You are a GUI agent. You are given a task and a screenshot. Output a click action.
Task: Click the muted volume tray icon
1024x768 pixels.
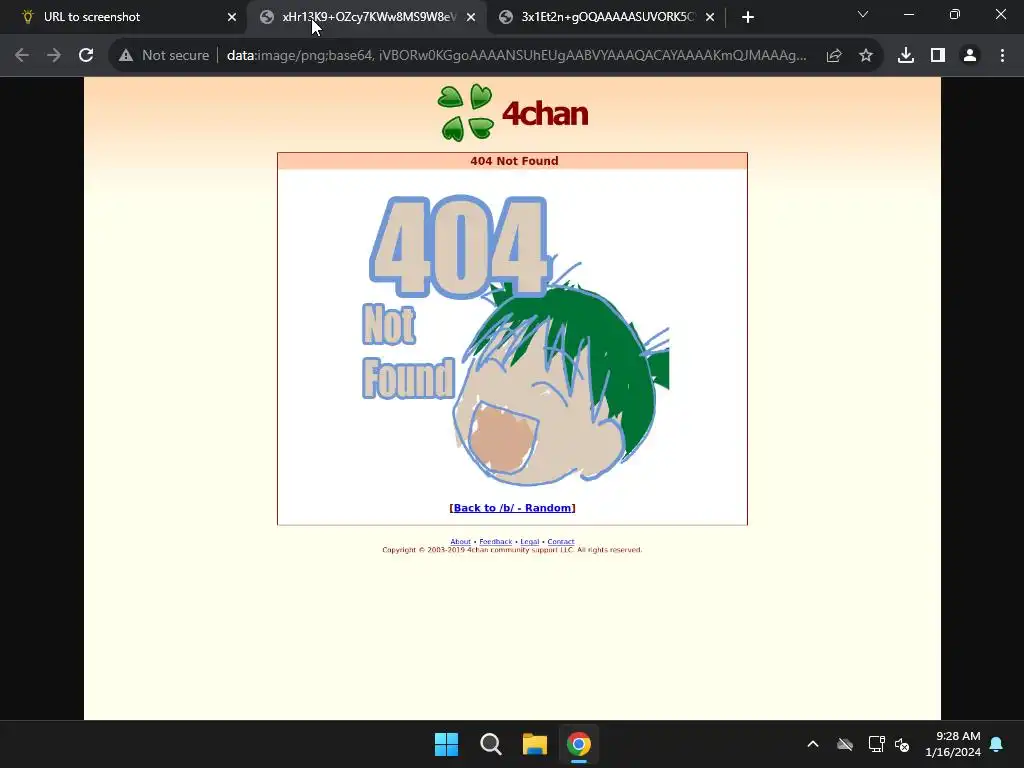[903, 744]
